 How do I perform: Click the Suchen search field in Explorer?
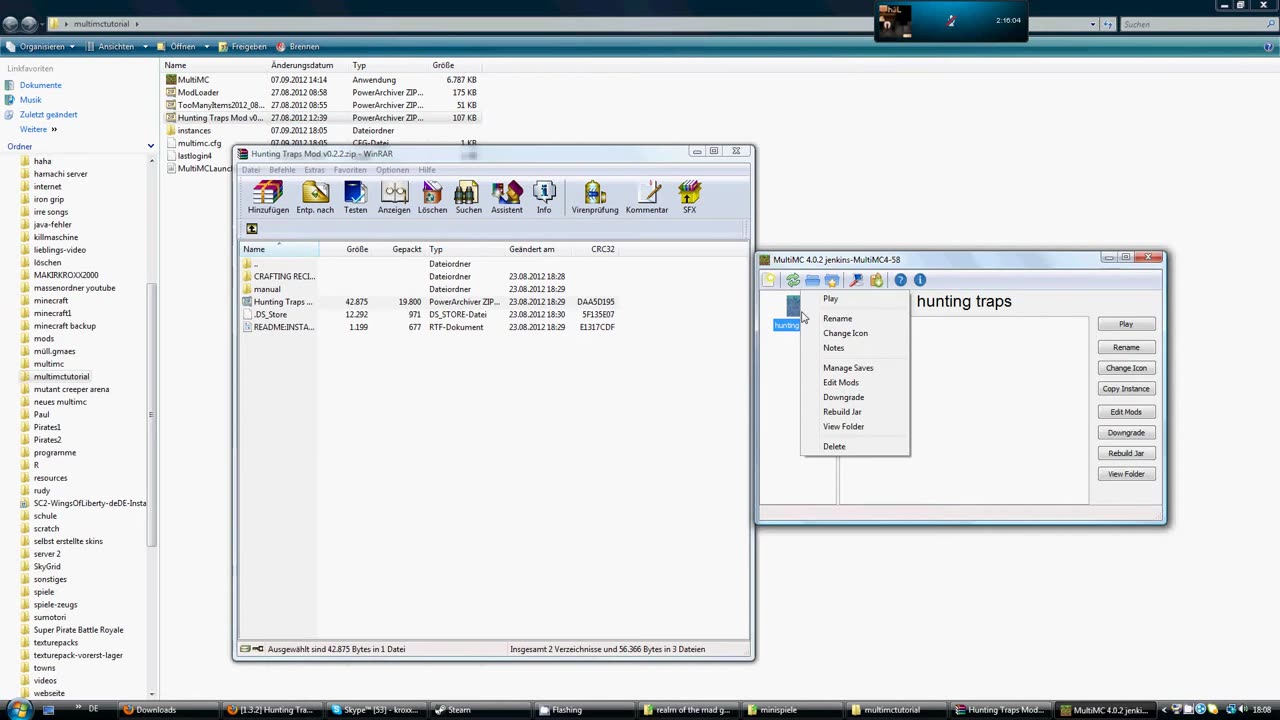[x=1190, y=24]
